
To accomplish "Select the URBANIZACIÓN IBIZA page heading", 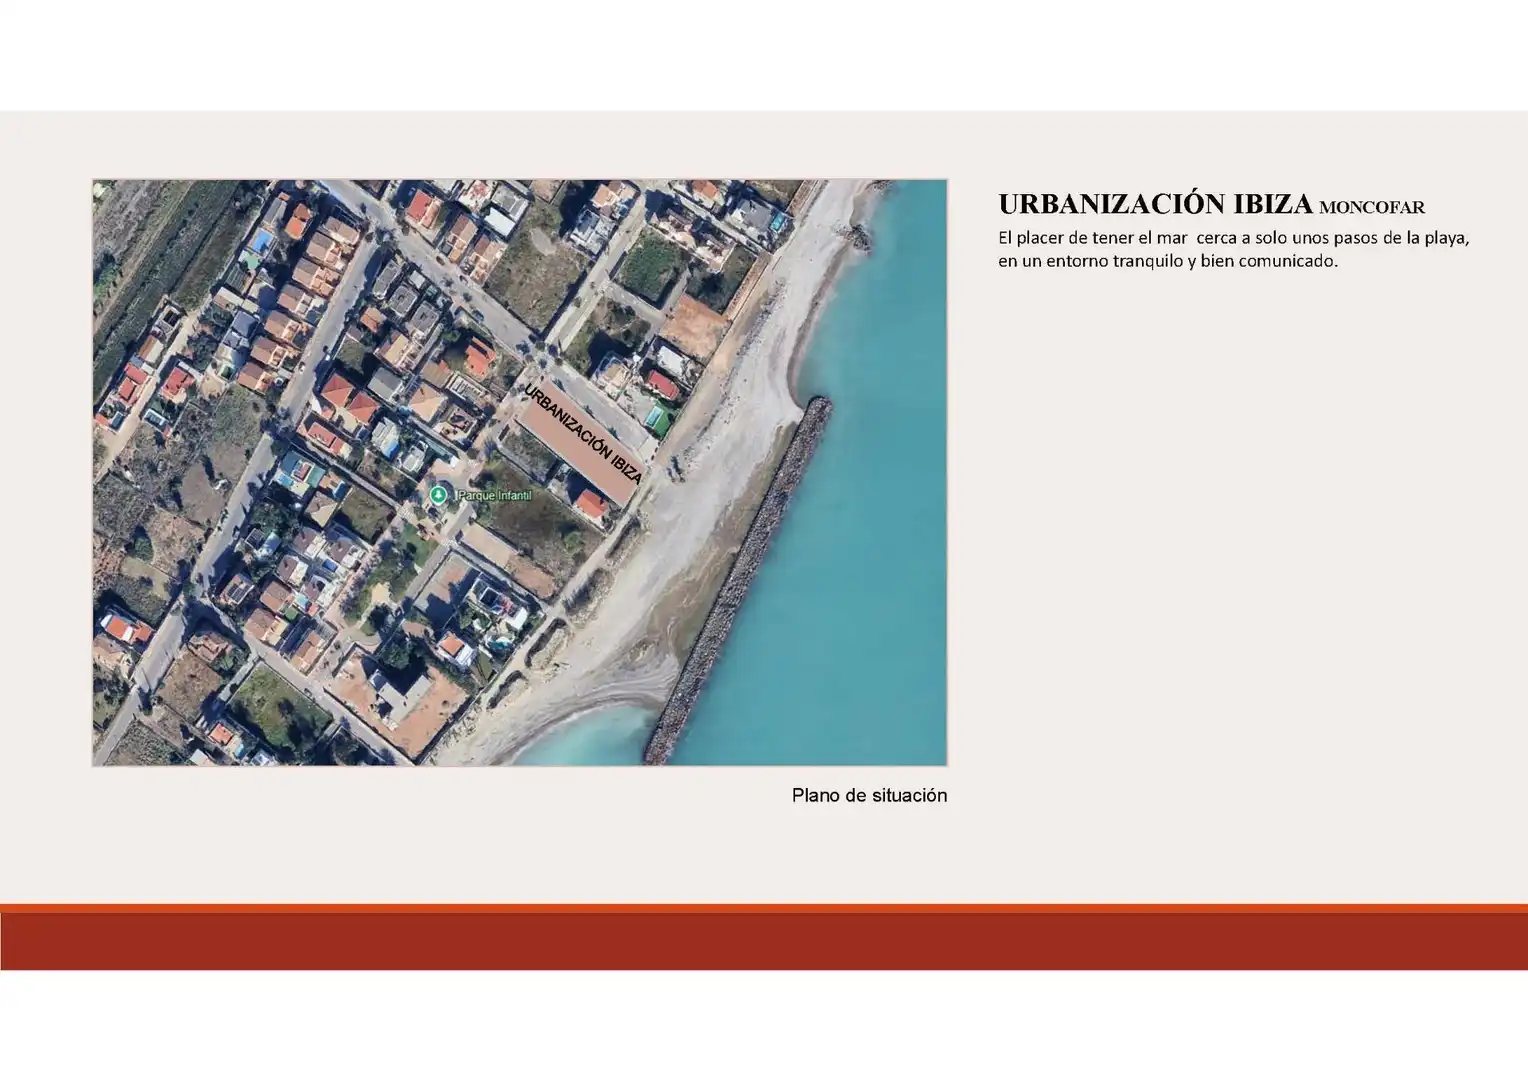I will (x=1155, y=205).
